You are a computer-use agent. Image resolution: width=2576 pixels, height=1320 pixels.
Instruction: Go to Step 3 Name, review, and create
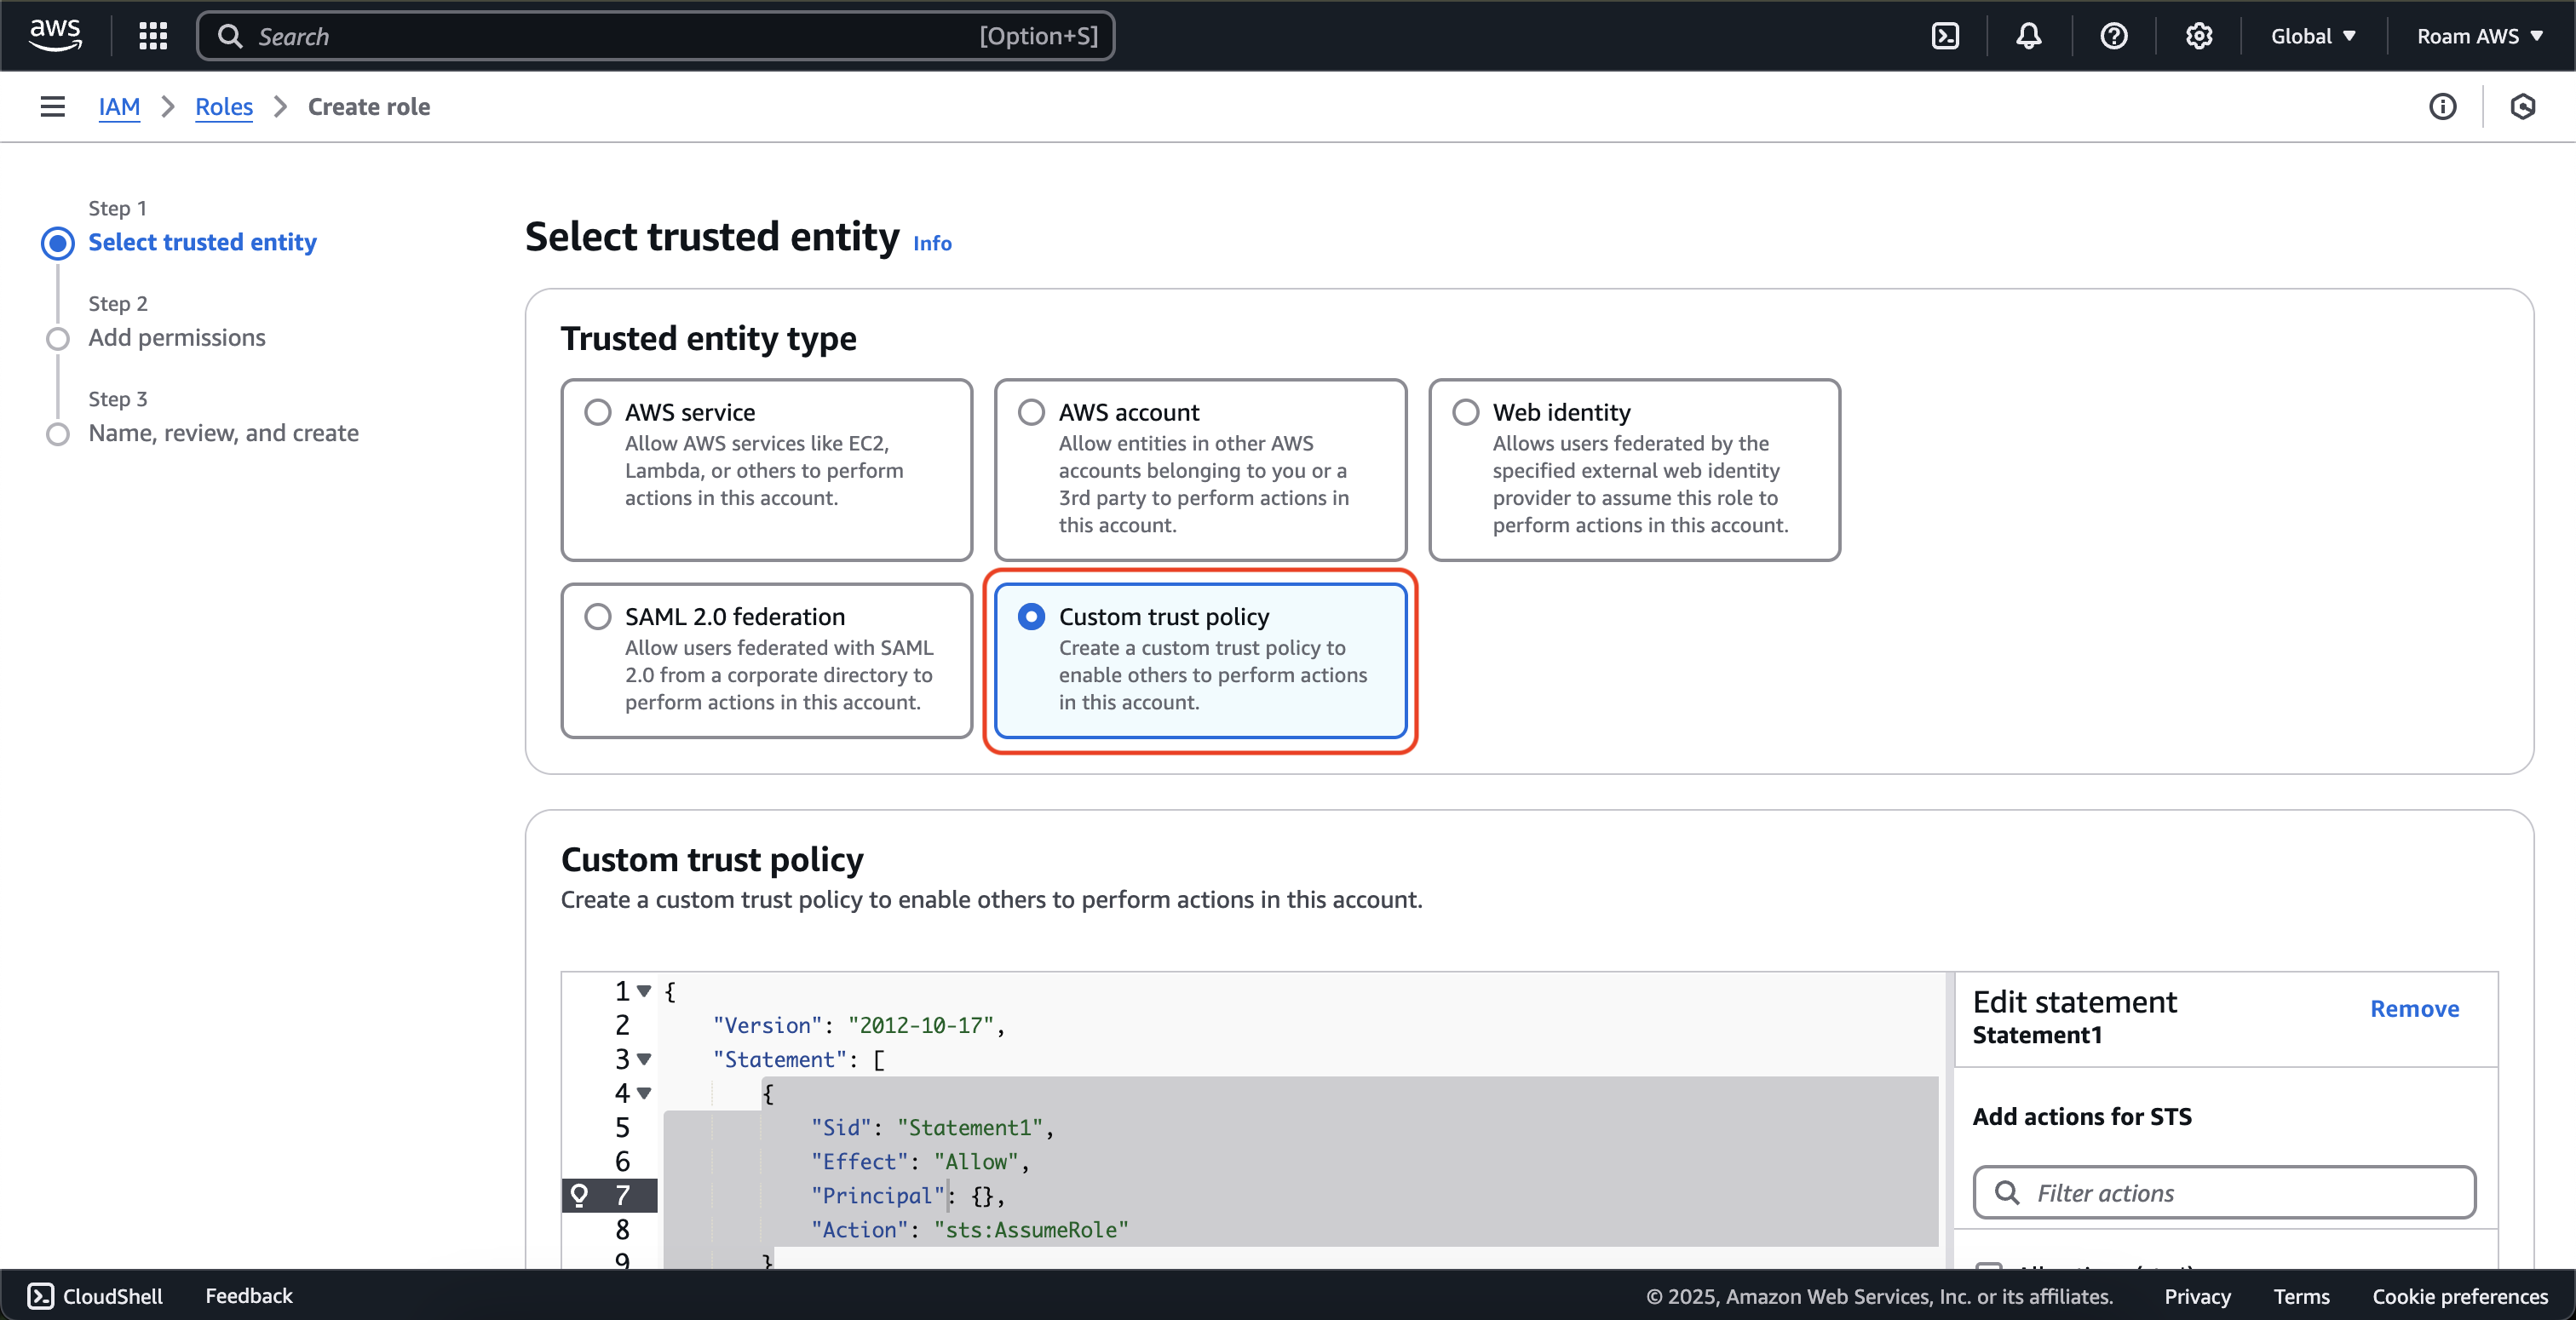[x=223, y=433]
